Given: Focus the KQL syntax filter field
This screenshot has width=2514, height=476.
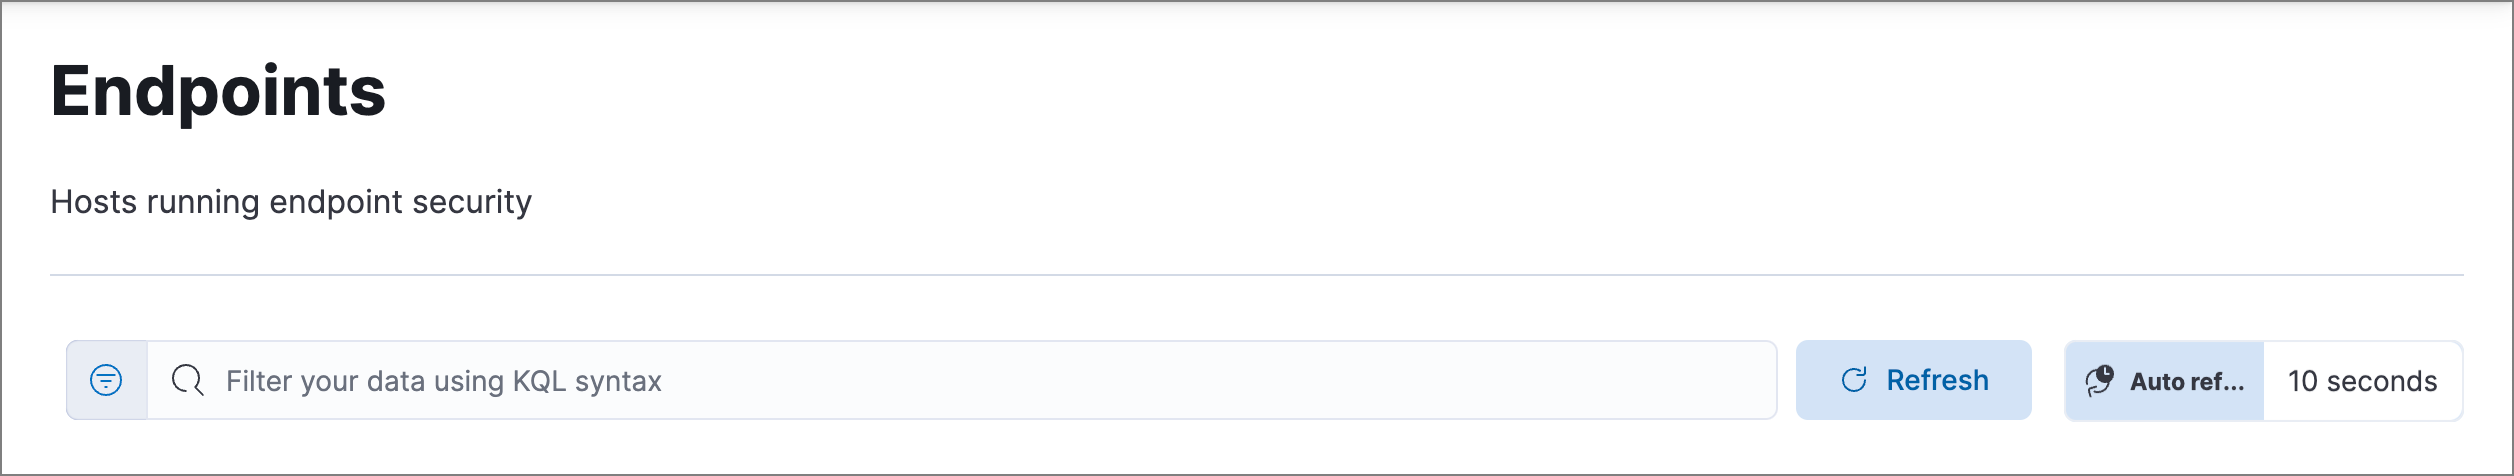Looking at the screenshot, I should tap(960, 380).
